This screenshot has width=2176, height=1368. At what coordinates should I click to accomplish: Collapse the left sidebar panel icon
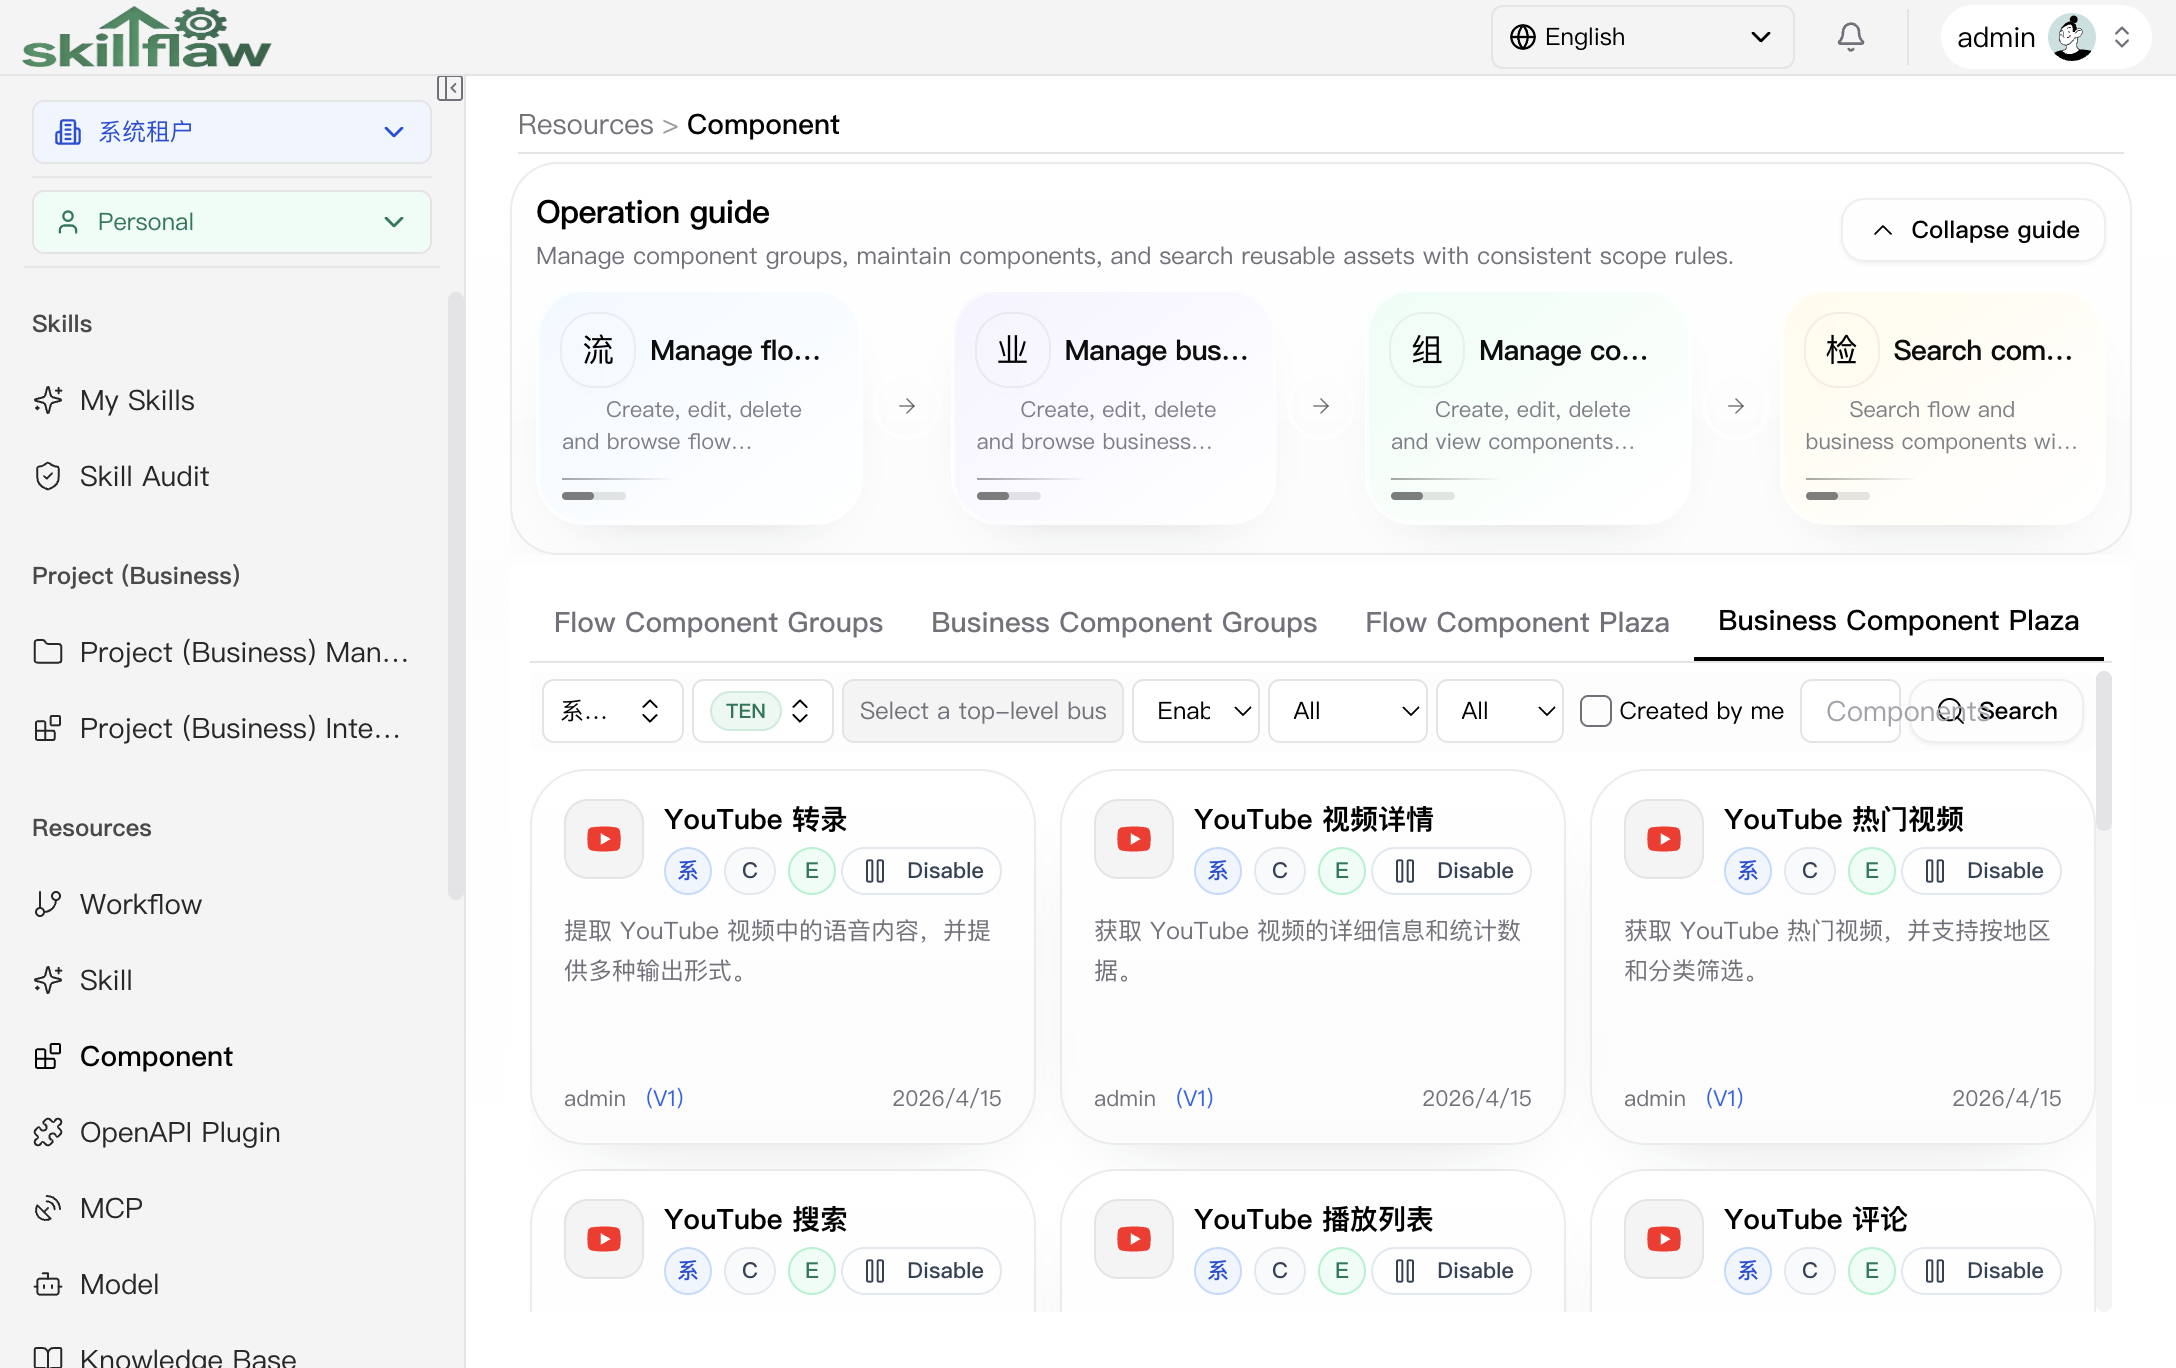point(450,88)
